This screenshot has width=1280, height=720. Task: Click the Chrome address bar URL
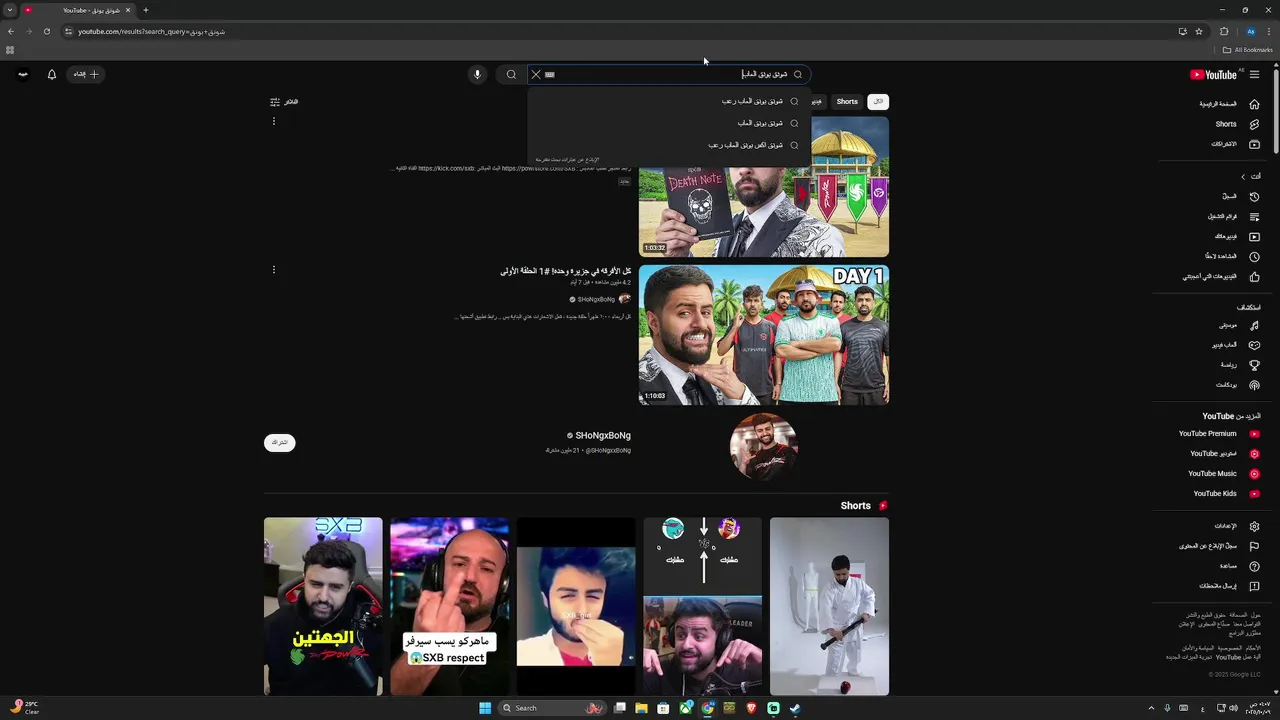tap(151, 31)
